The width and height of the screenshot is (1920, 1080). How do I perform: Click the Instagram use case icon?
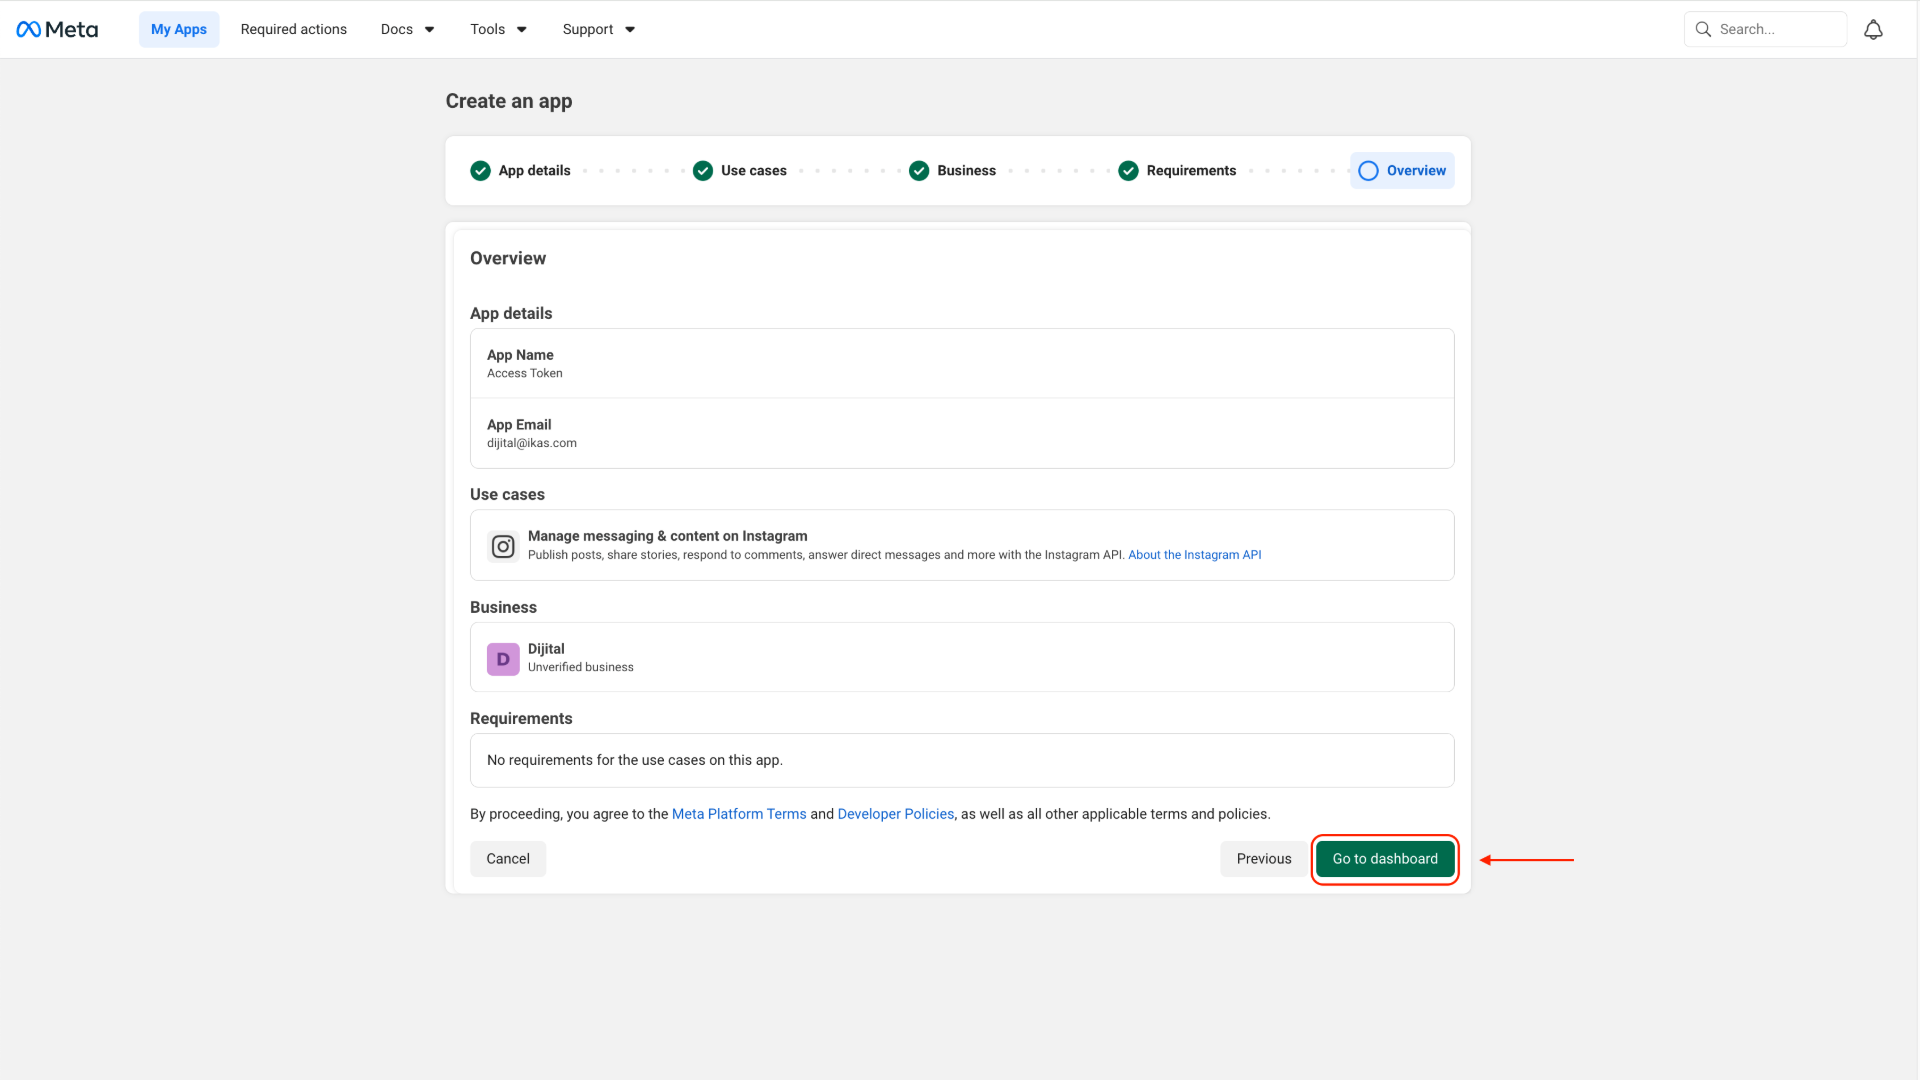click(x=503, y=546)
